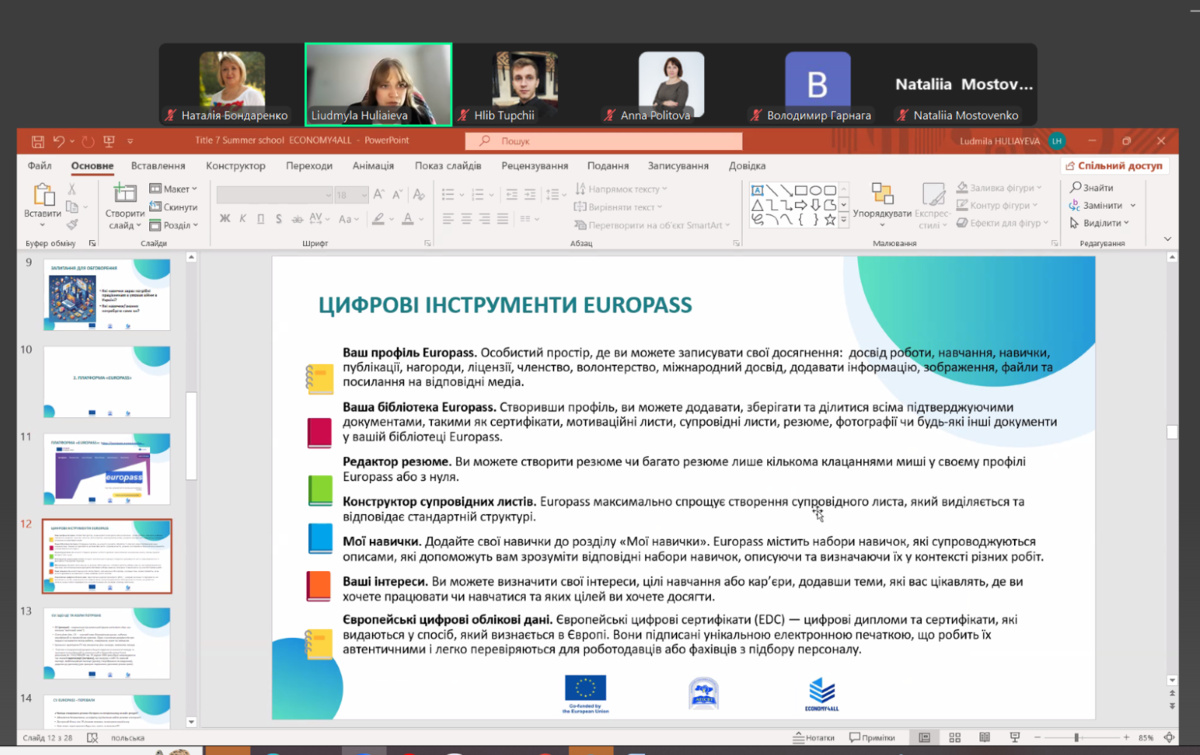Start slideshow from beginning via quick access icon

(109, 141)
